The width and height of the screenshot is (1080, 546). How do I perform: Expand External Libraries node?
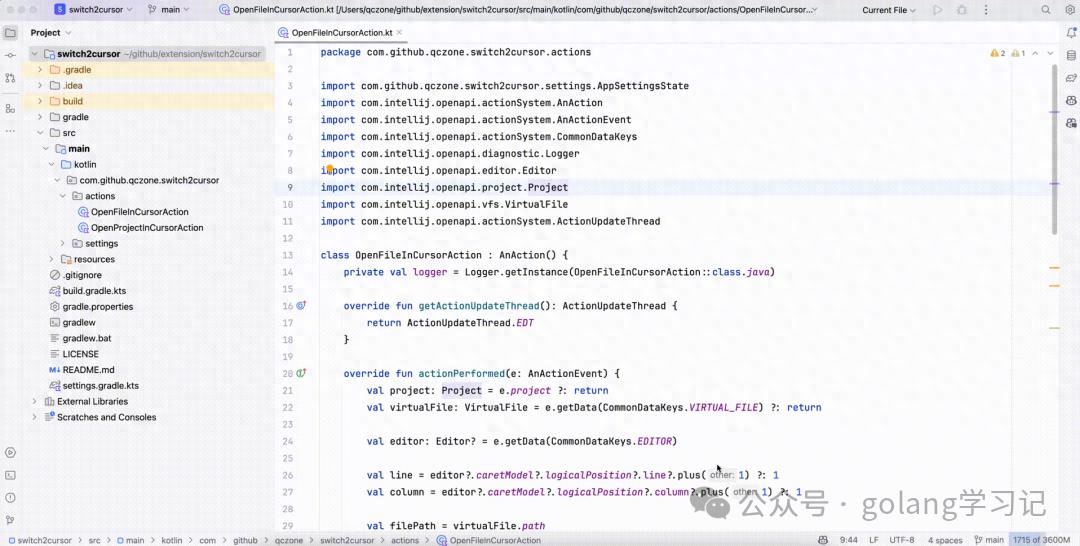(34, 401)
